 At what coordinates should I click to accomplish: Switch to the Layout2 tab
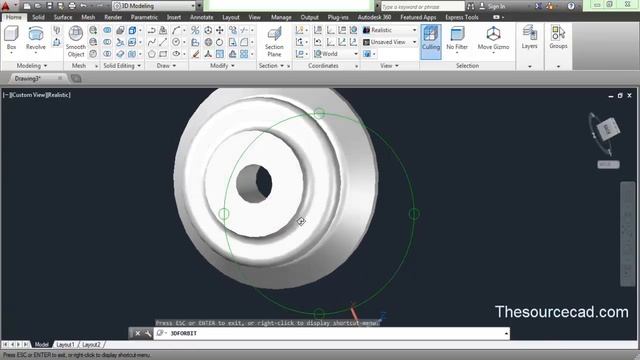pyautogui.click(x=91, y=344)
